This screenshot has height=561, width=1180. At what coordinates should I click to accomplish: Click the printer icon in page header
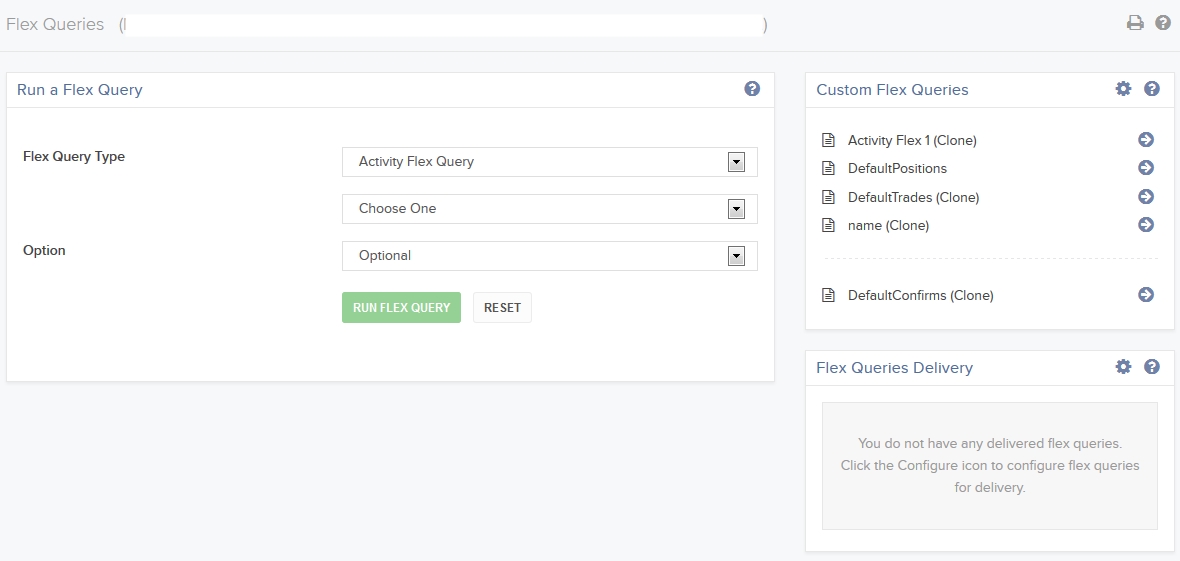pos(1135,23)
